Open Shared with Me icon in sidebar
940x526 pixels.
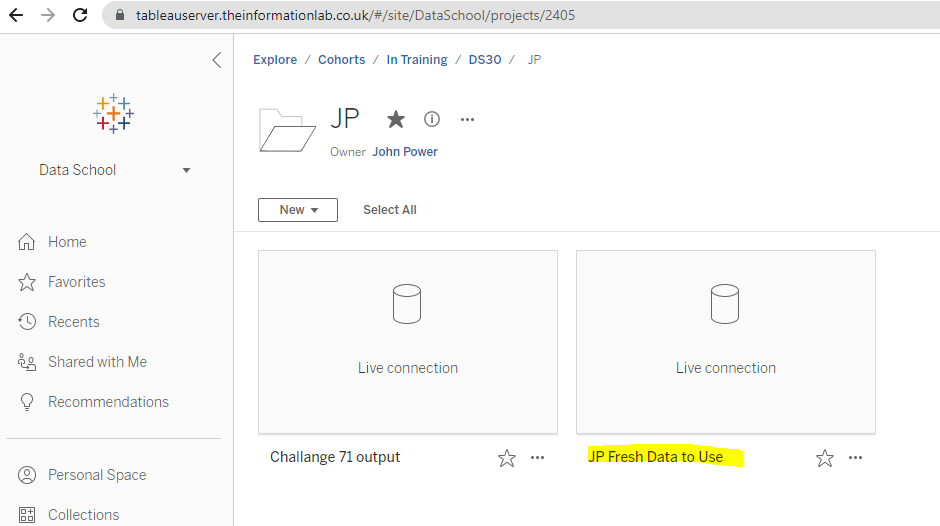[26, 362]
